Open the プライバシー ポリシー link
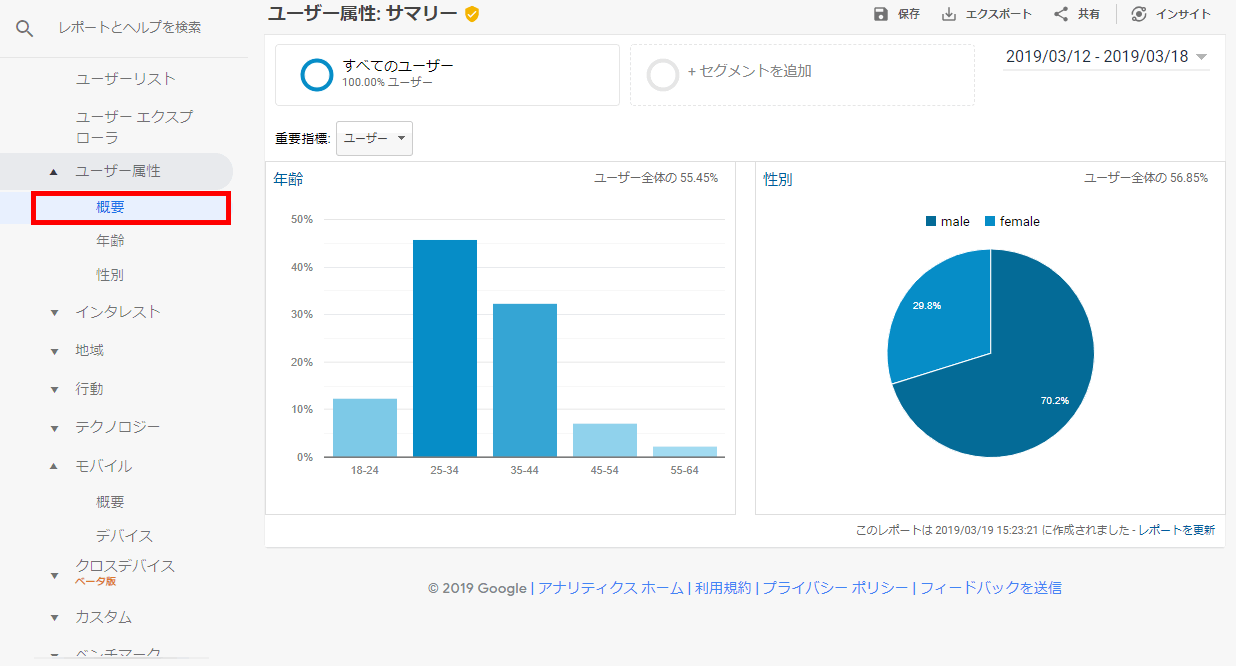Viewport: 1236px width, 666px height. point(835,588)
